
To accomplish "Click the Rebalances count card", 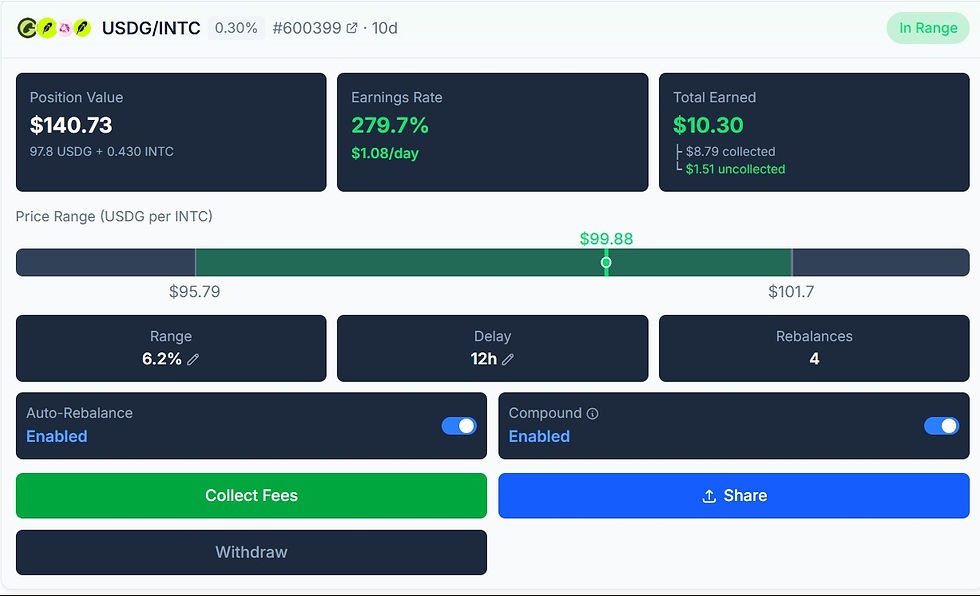I will 814,349.
